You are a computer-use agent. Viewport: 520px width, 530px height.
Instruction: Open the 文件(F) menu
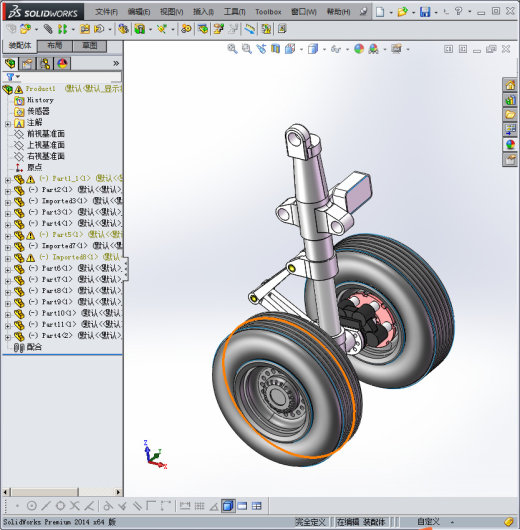[107, 12]
